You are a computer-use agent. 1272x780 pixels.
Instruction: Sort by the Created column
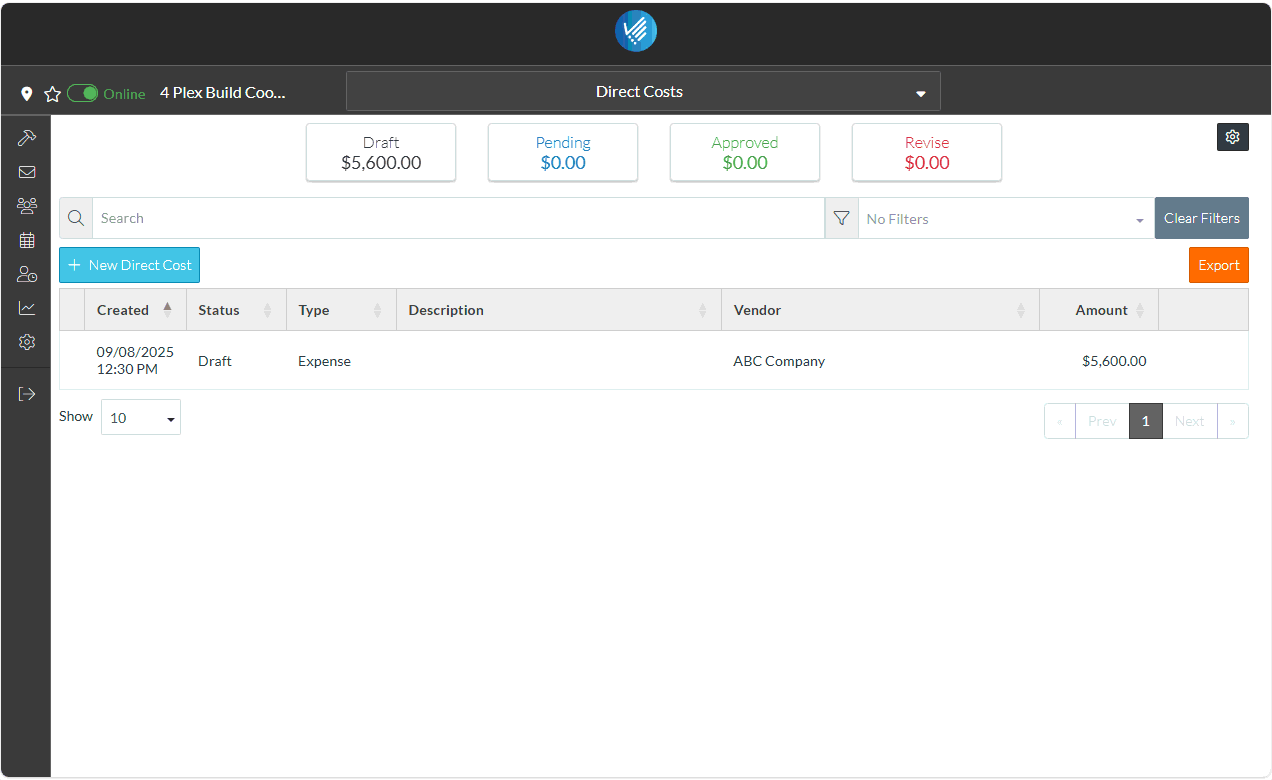(x=135, y=310)
